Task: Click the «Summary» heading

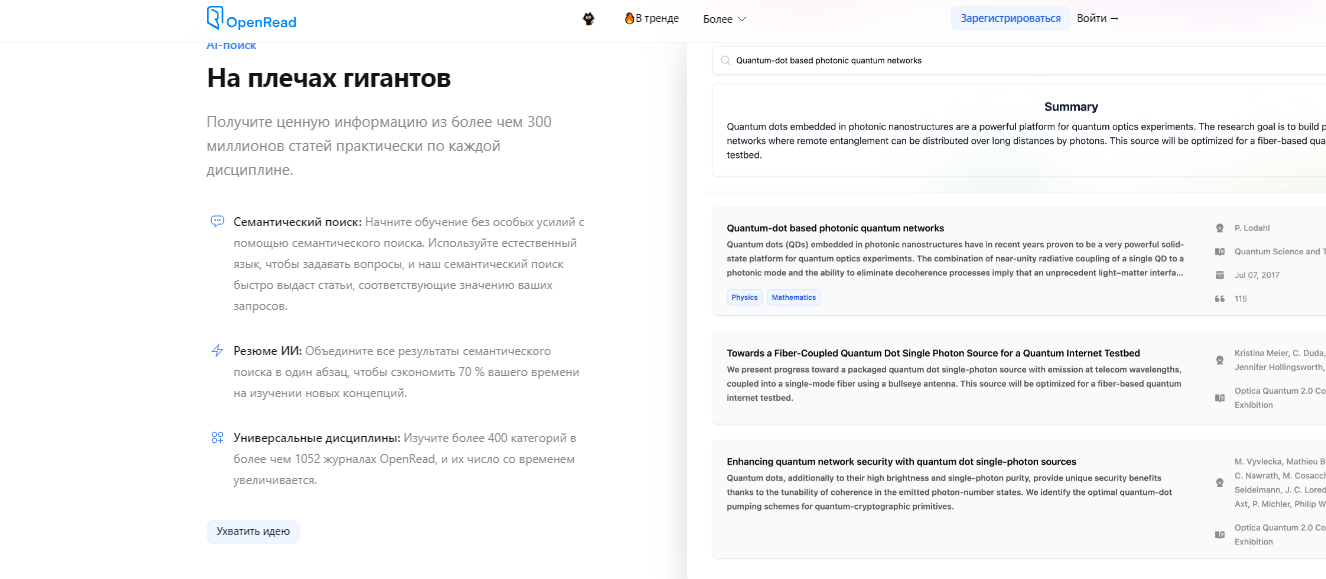Action: click(x=1071, y=107)
